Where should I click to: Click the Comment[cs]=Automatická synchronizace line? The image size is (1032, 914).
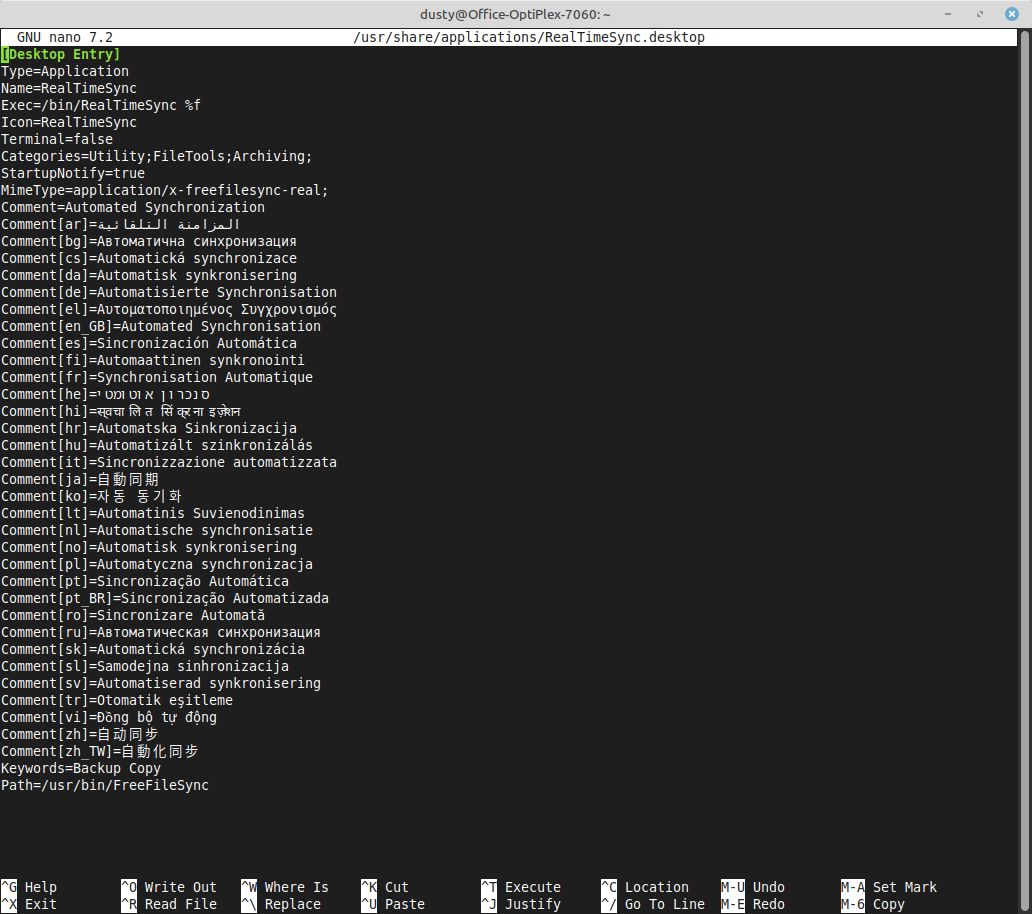[x=149, y=258]
